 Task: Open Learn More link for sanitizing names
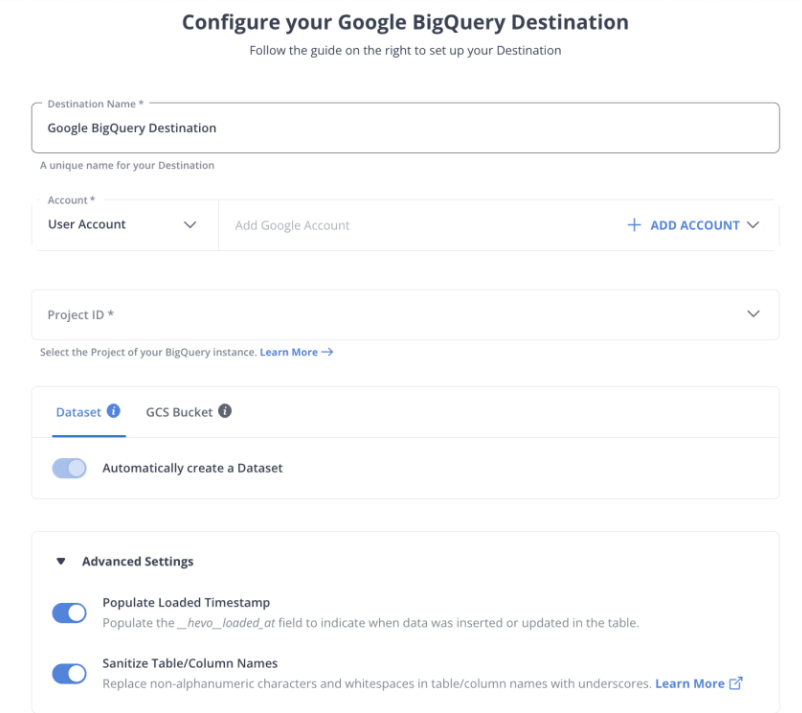tap(689, 683)
